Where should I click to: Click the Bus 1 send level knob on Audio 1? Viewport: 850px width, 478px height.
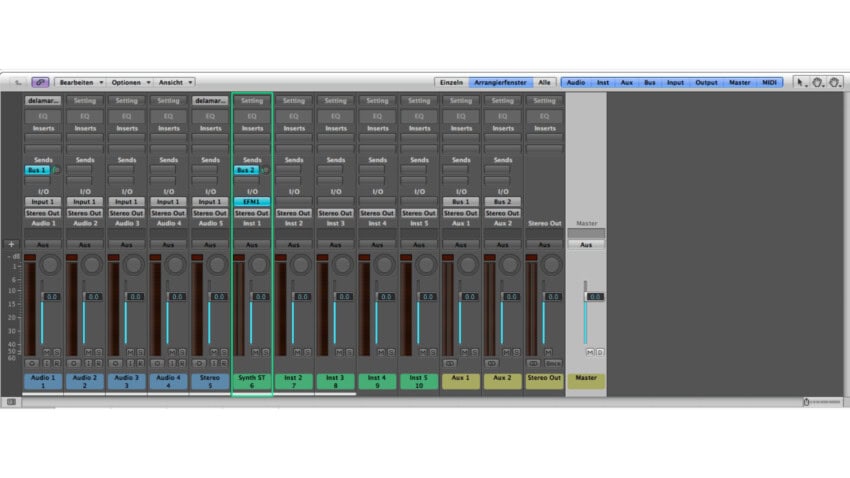click(56, 170)
